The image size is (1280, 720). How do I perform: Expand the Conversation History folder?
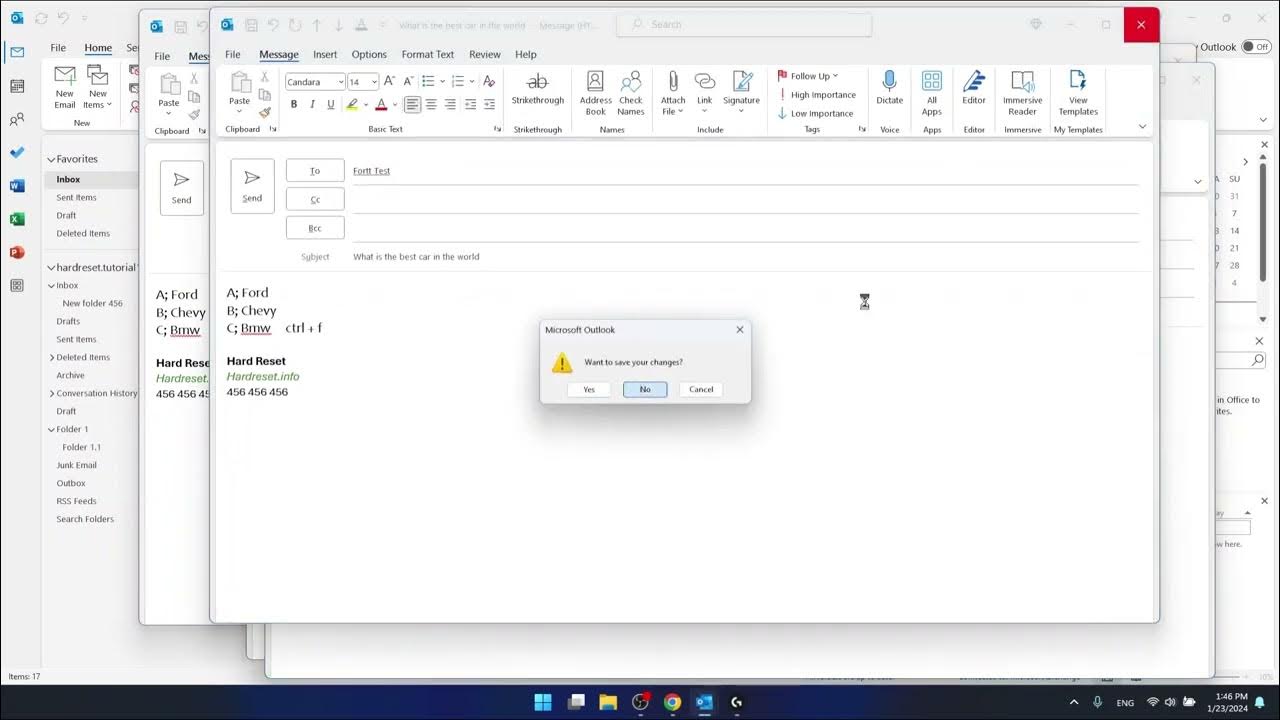(51, 393)
